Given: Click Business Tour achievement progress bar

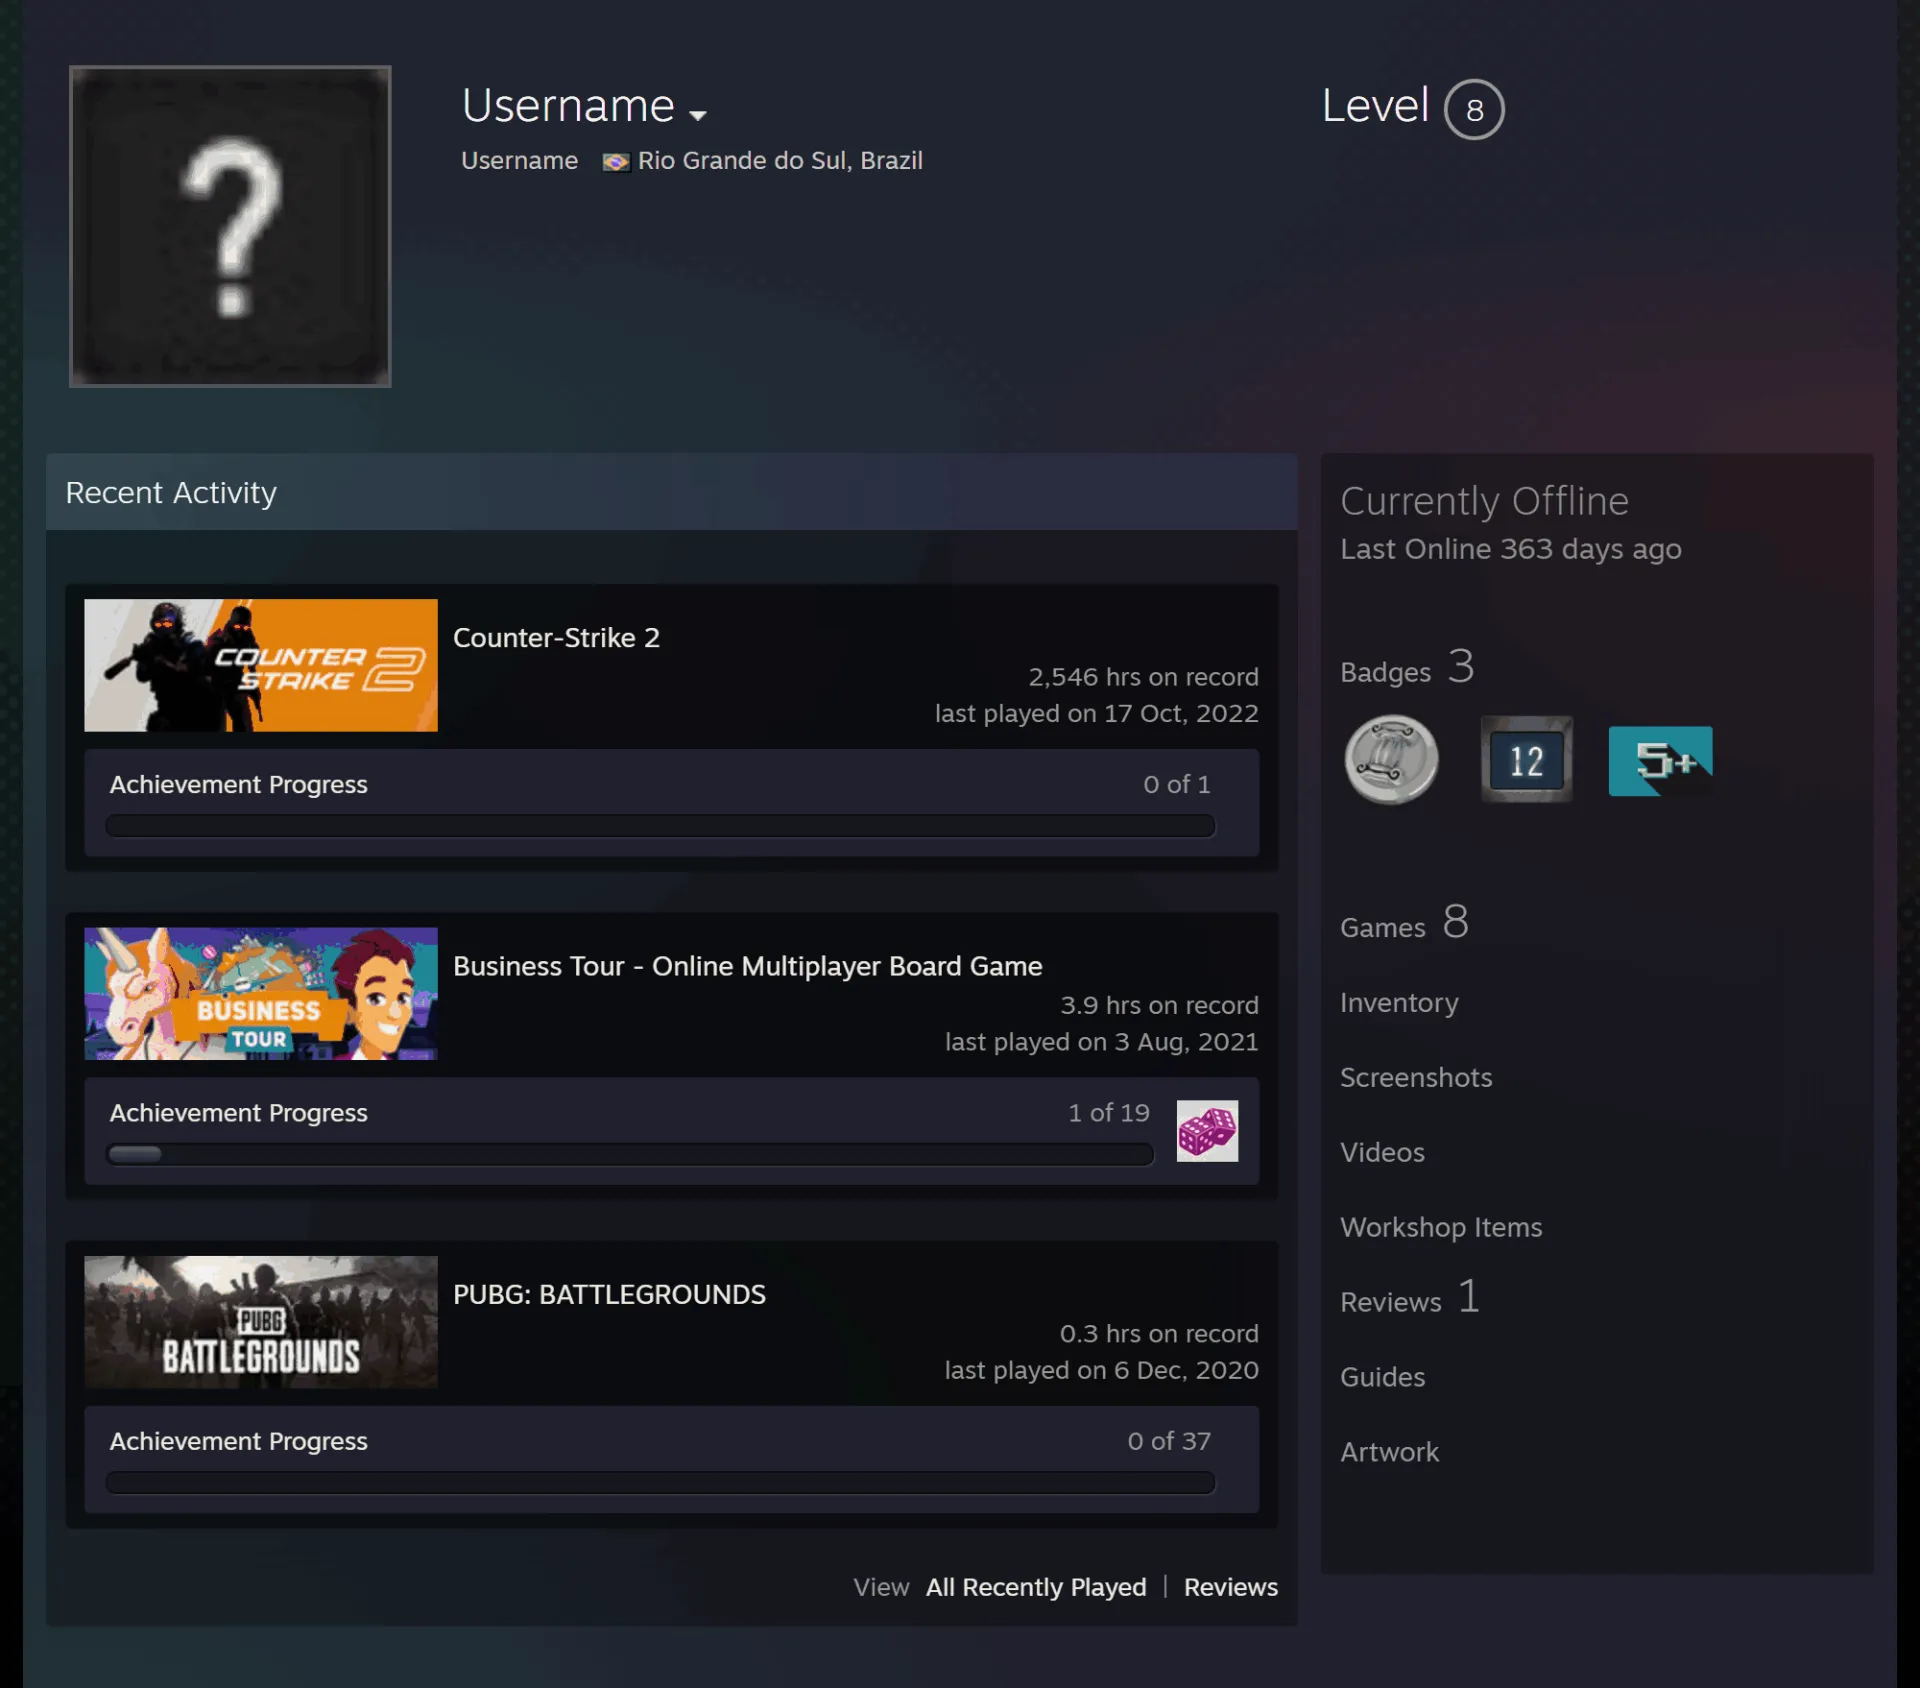Looking at the screenshot, I should [x=630, y=1154].
